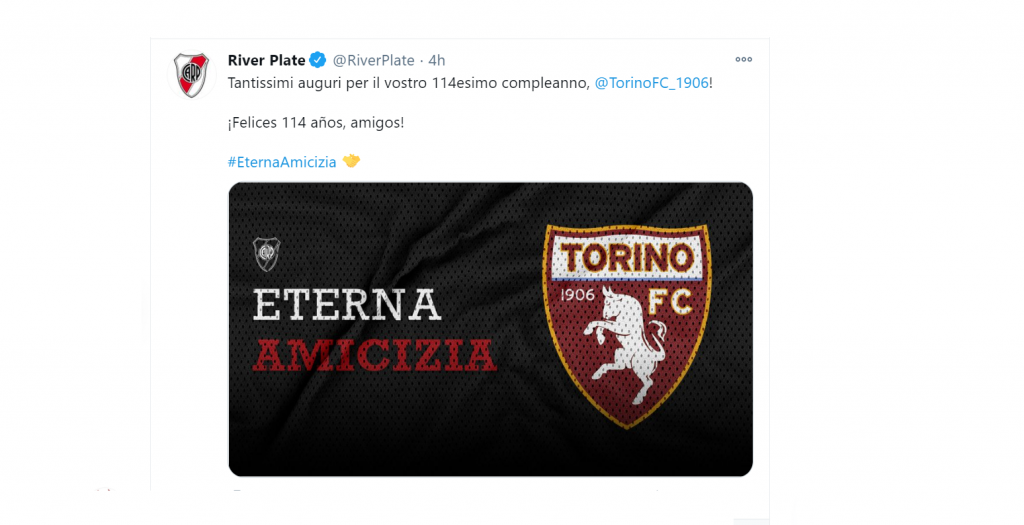Open the River Plate display name link
Viewport: 1024px width, 525px height.
266,60
